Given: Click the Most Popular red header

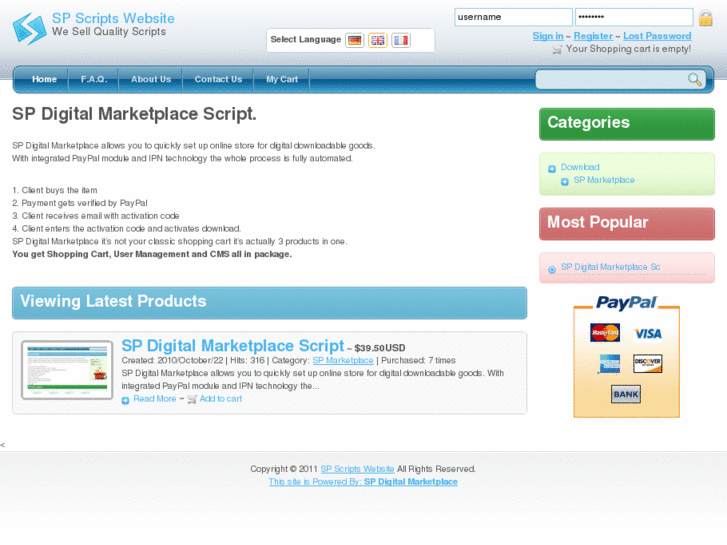Looking at the screenshot, I should tap(627, 224).
